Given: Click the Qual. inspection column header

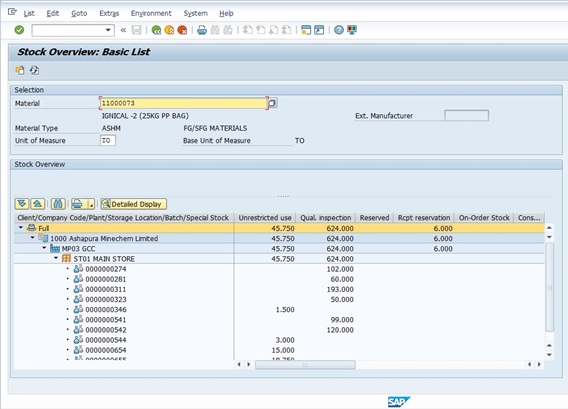Looking at the screenshot, I should (x=326, y=218).
